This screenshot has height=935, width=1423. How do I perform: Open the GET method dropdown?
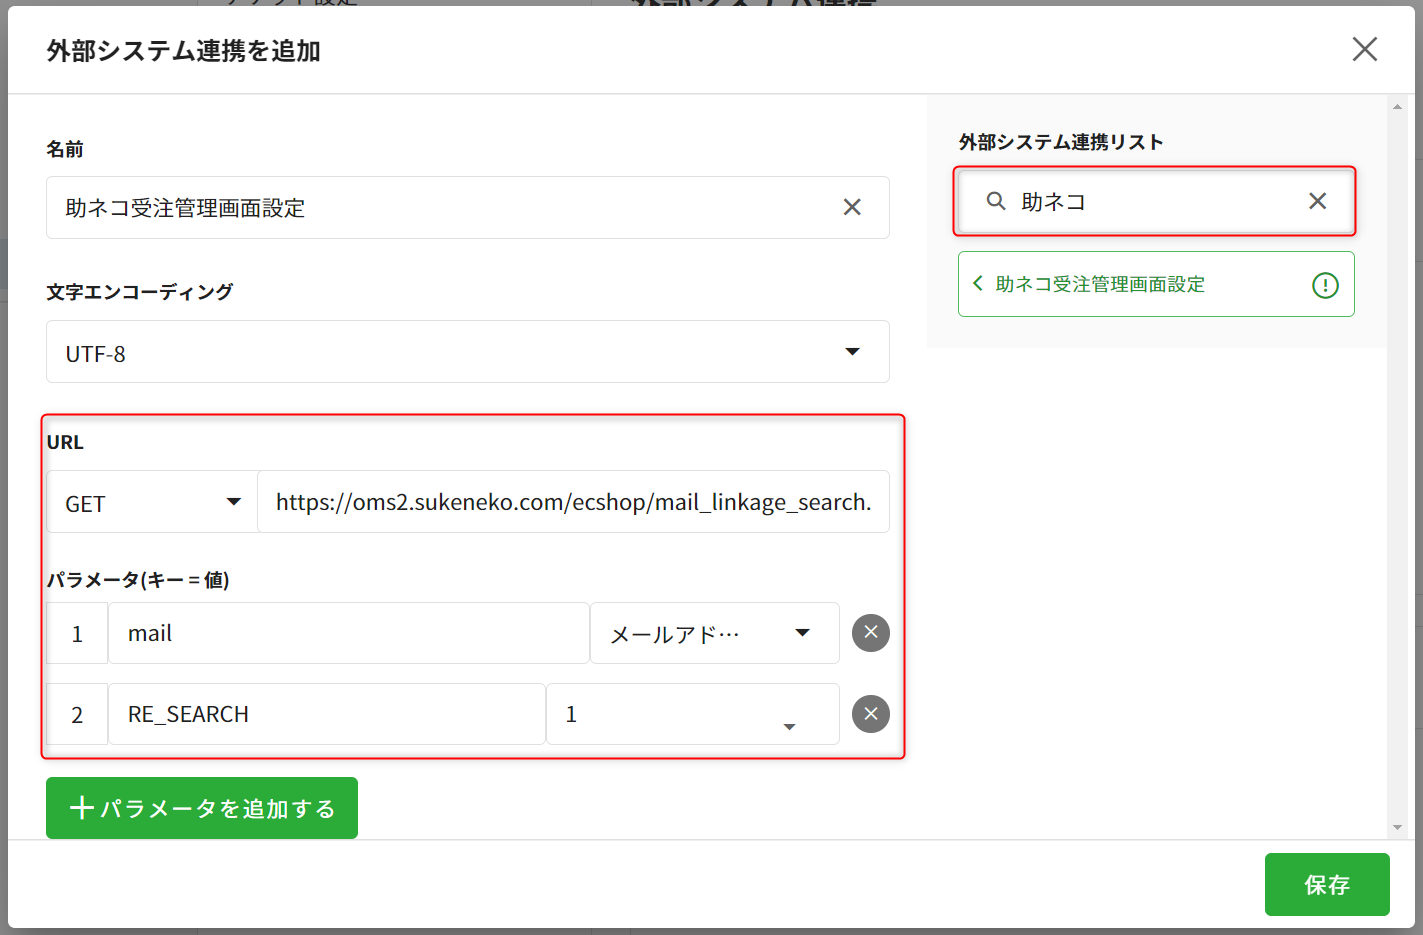click(233, 502)
